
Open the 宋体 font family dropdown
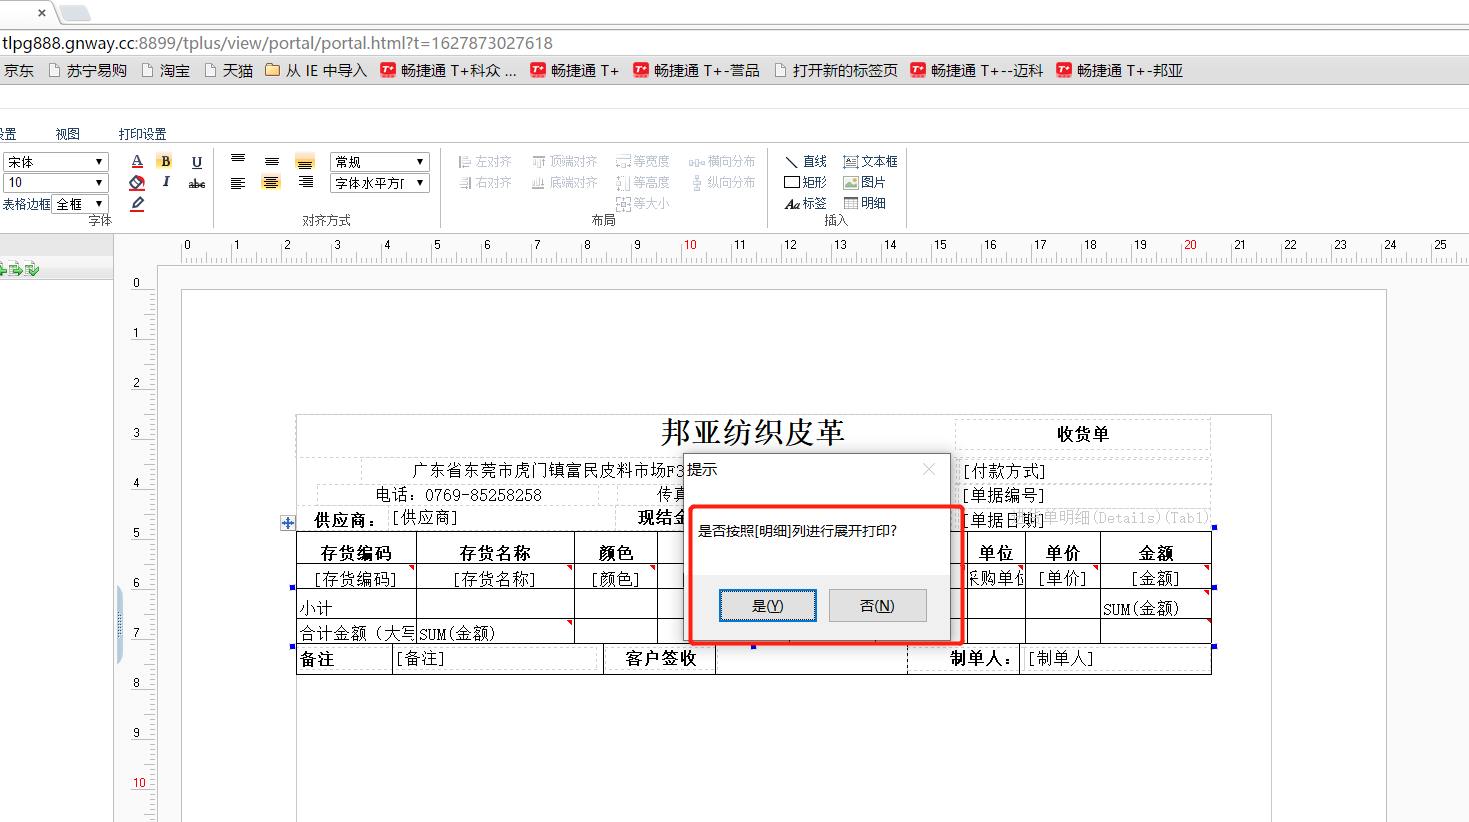(55, 162)
